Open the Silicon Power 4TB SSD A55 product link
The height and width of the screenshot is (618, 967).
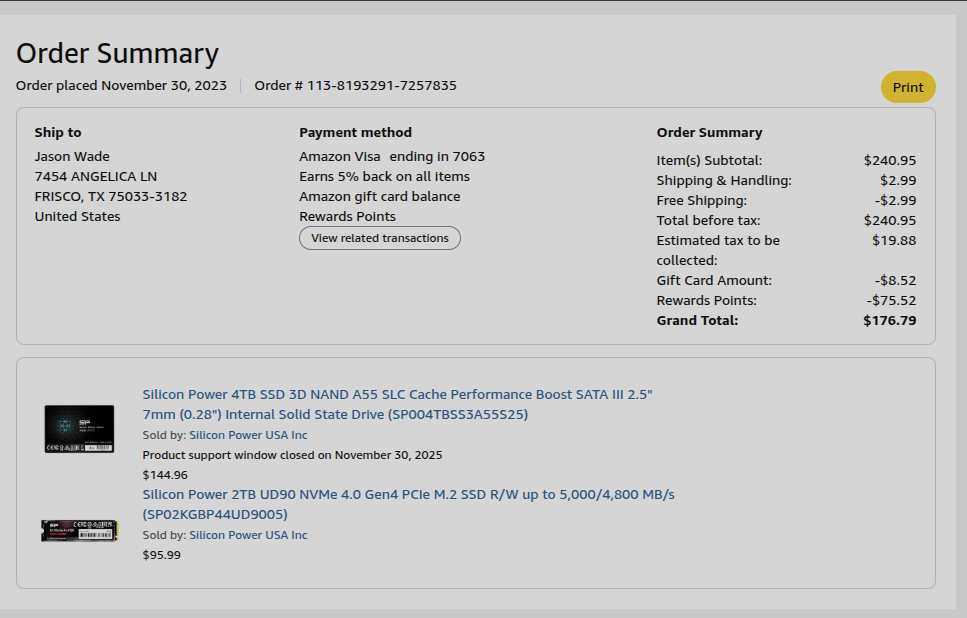coord(397,404)
